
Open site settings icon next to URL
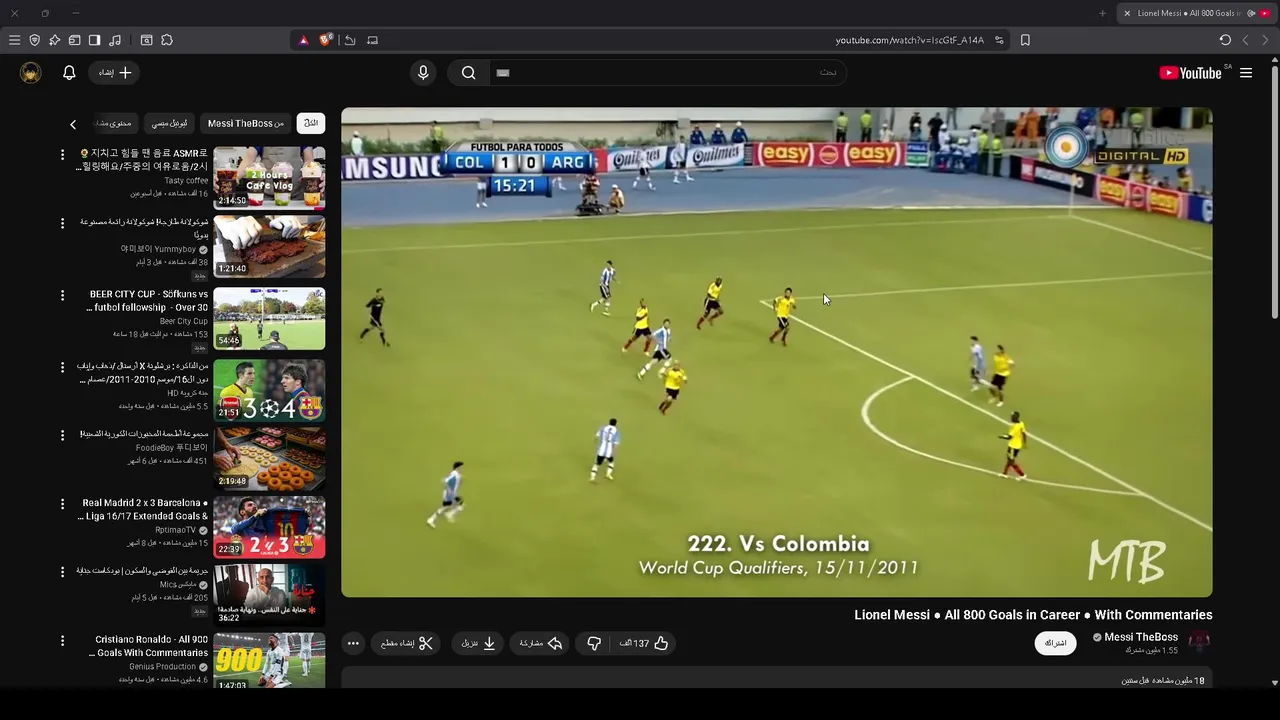tap(999, 40)
